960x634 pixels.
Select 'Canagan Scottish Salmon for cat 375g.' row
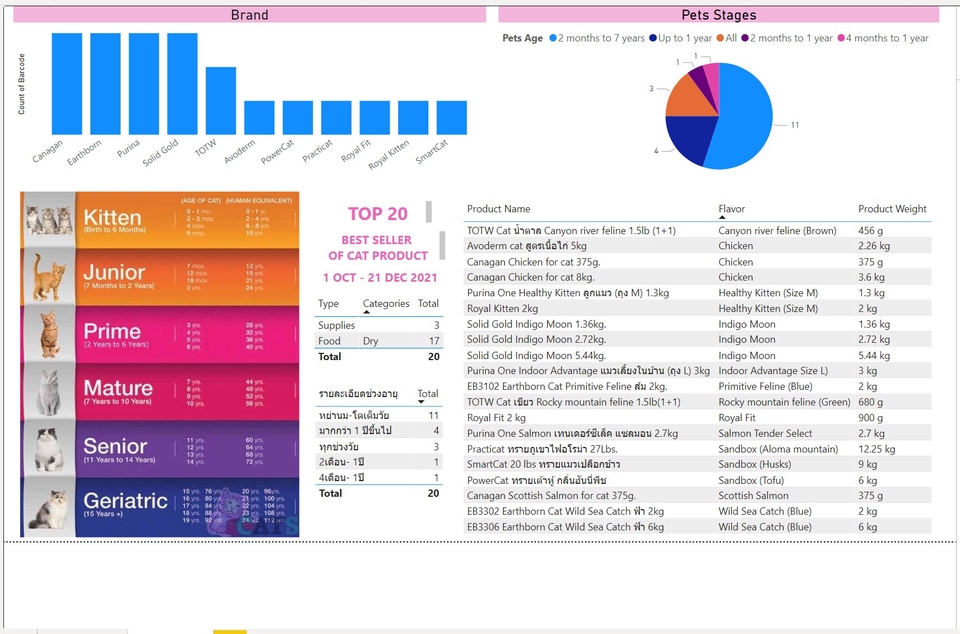point(697,496)
